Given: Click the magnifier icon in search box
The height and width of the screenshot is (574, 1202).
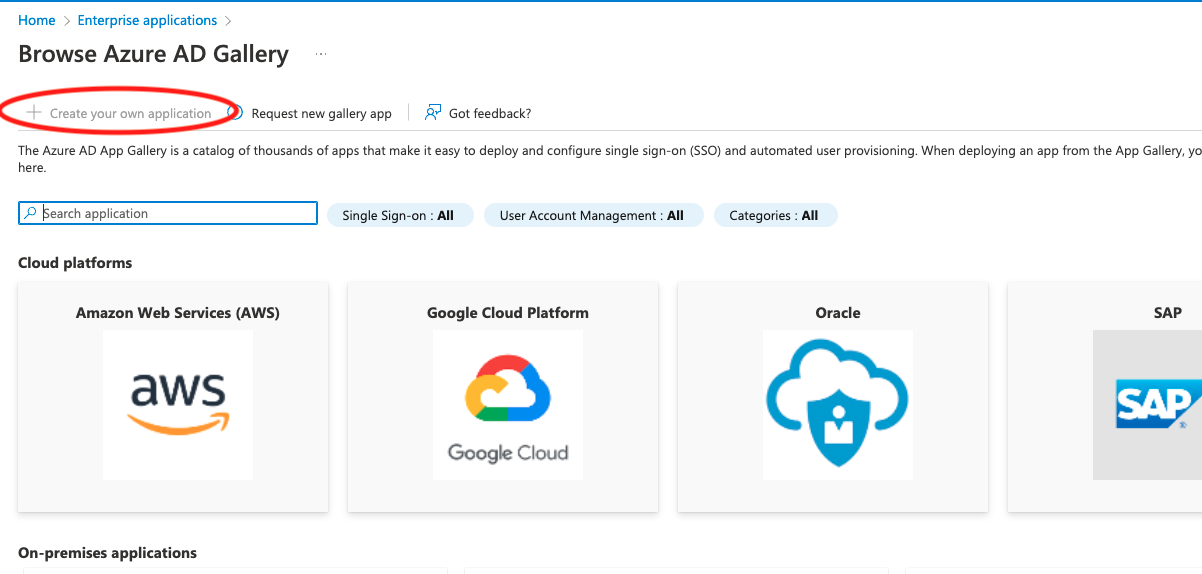Looking at the screenshot, I should [30, 213].
